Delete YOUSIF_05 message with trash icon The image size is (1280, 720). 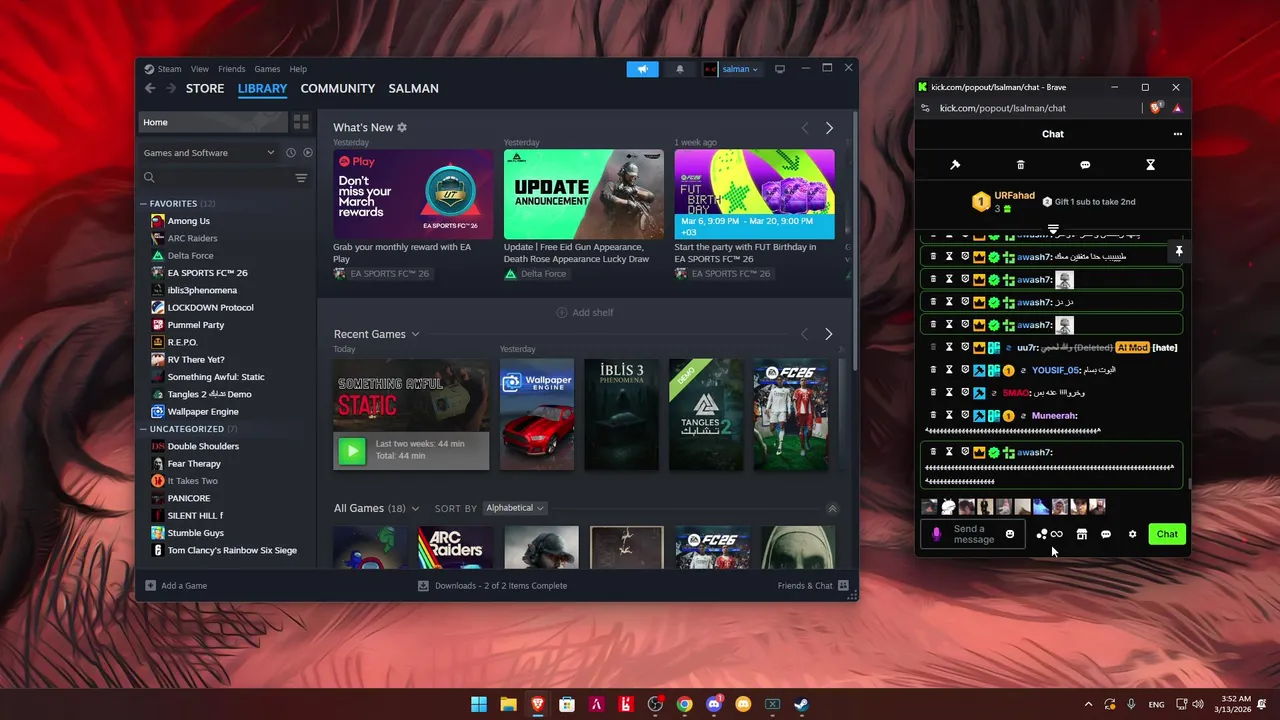click(x=933, y=370)
